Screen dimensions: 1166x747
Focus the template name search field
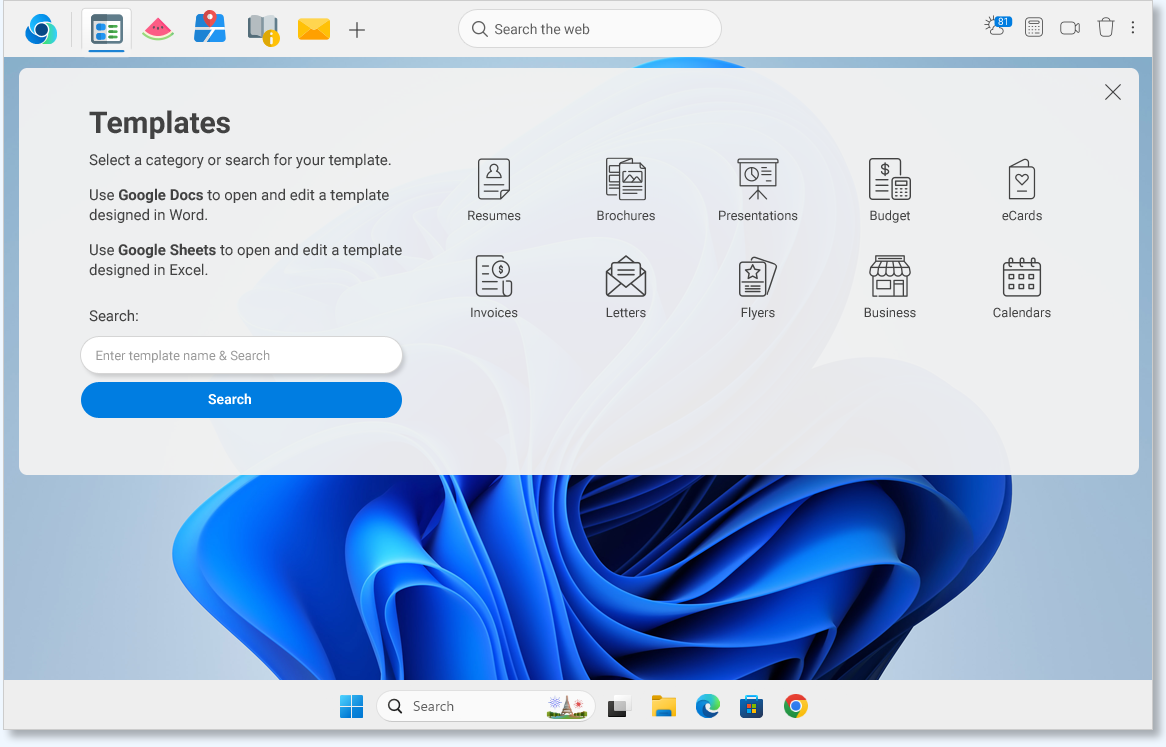click(241, 355)
